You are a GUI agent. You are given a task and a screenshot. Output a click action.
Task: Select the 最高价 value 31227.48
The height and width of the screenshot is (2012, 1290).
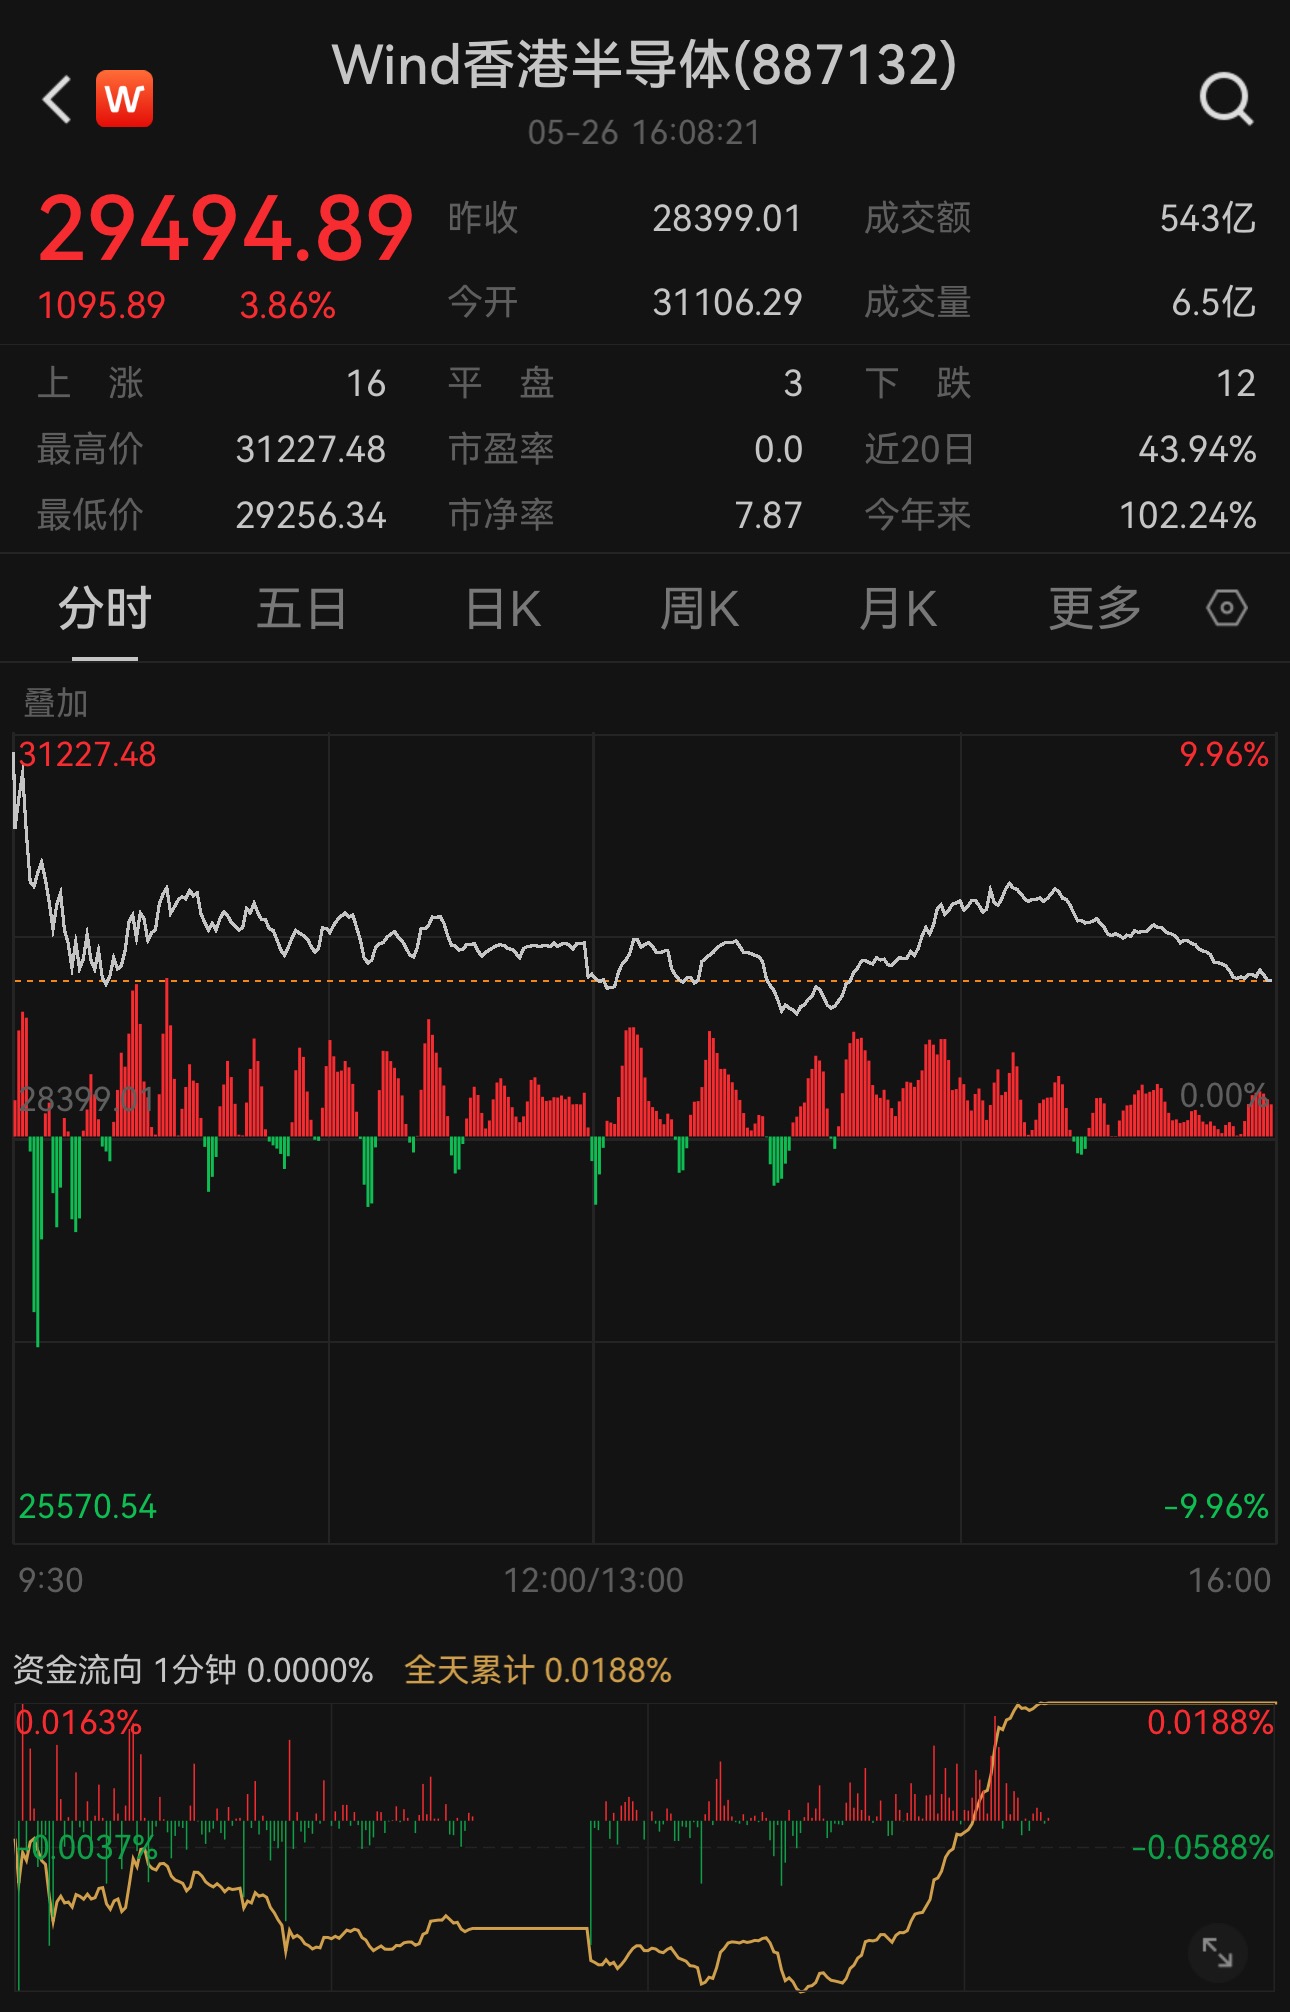[x=311, y=449]
